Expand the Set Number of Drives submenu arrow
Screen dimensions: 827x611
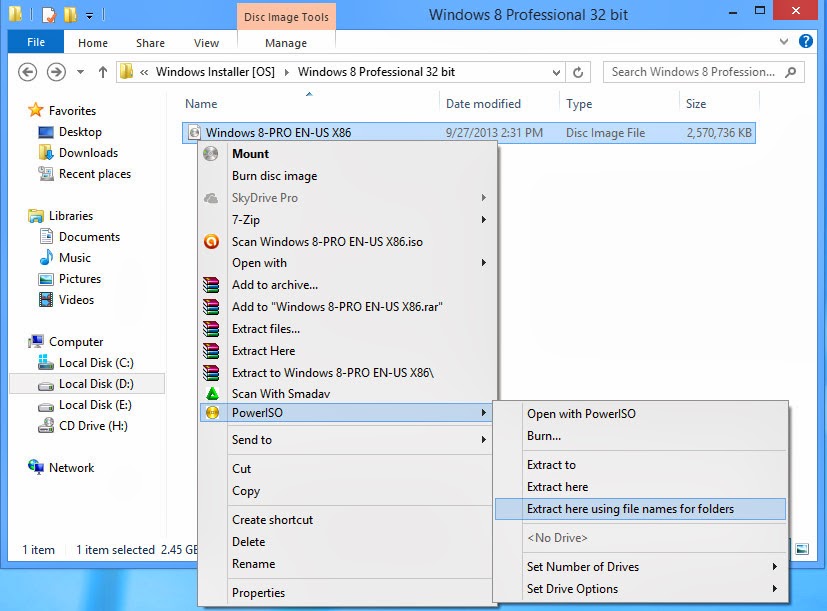[775, 567]
